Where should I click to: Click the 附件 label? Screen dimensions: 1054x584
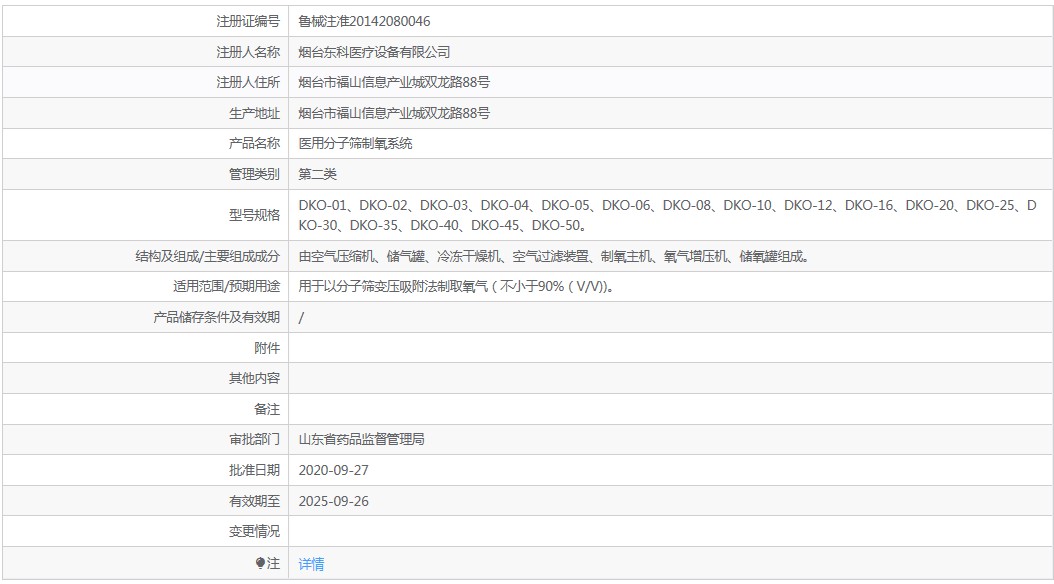[267, 348]
